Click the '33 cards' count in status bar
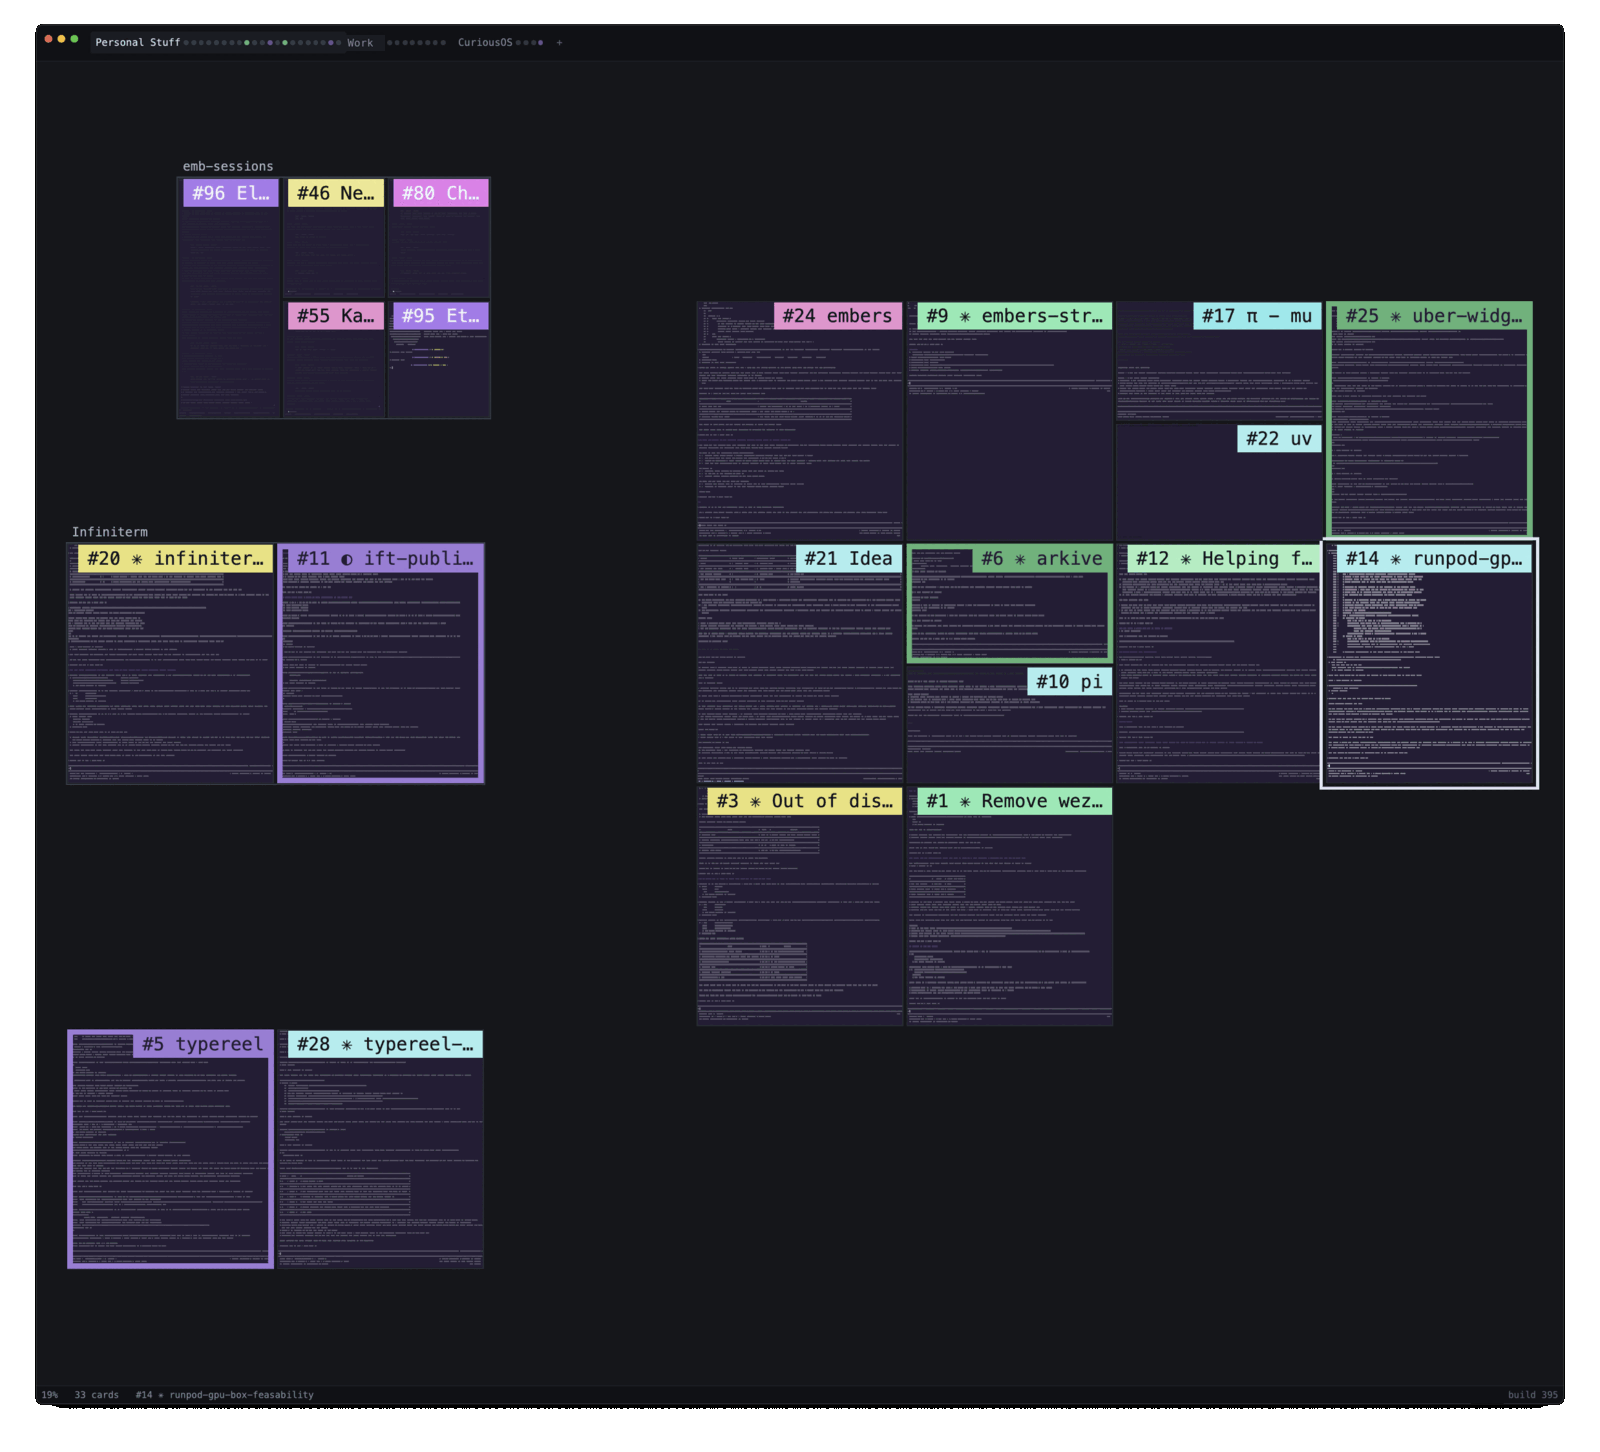This screenshot has height=1452, width=1600. pyautogui.click(x=96, y=1395)
